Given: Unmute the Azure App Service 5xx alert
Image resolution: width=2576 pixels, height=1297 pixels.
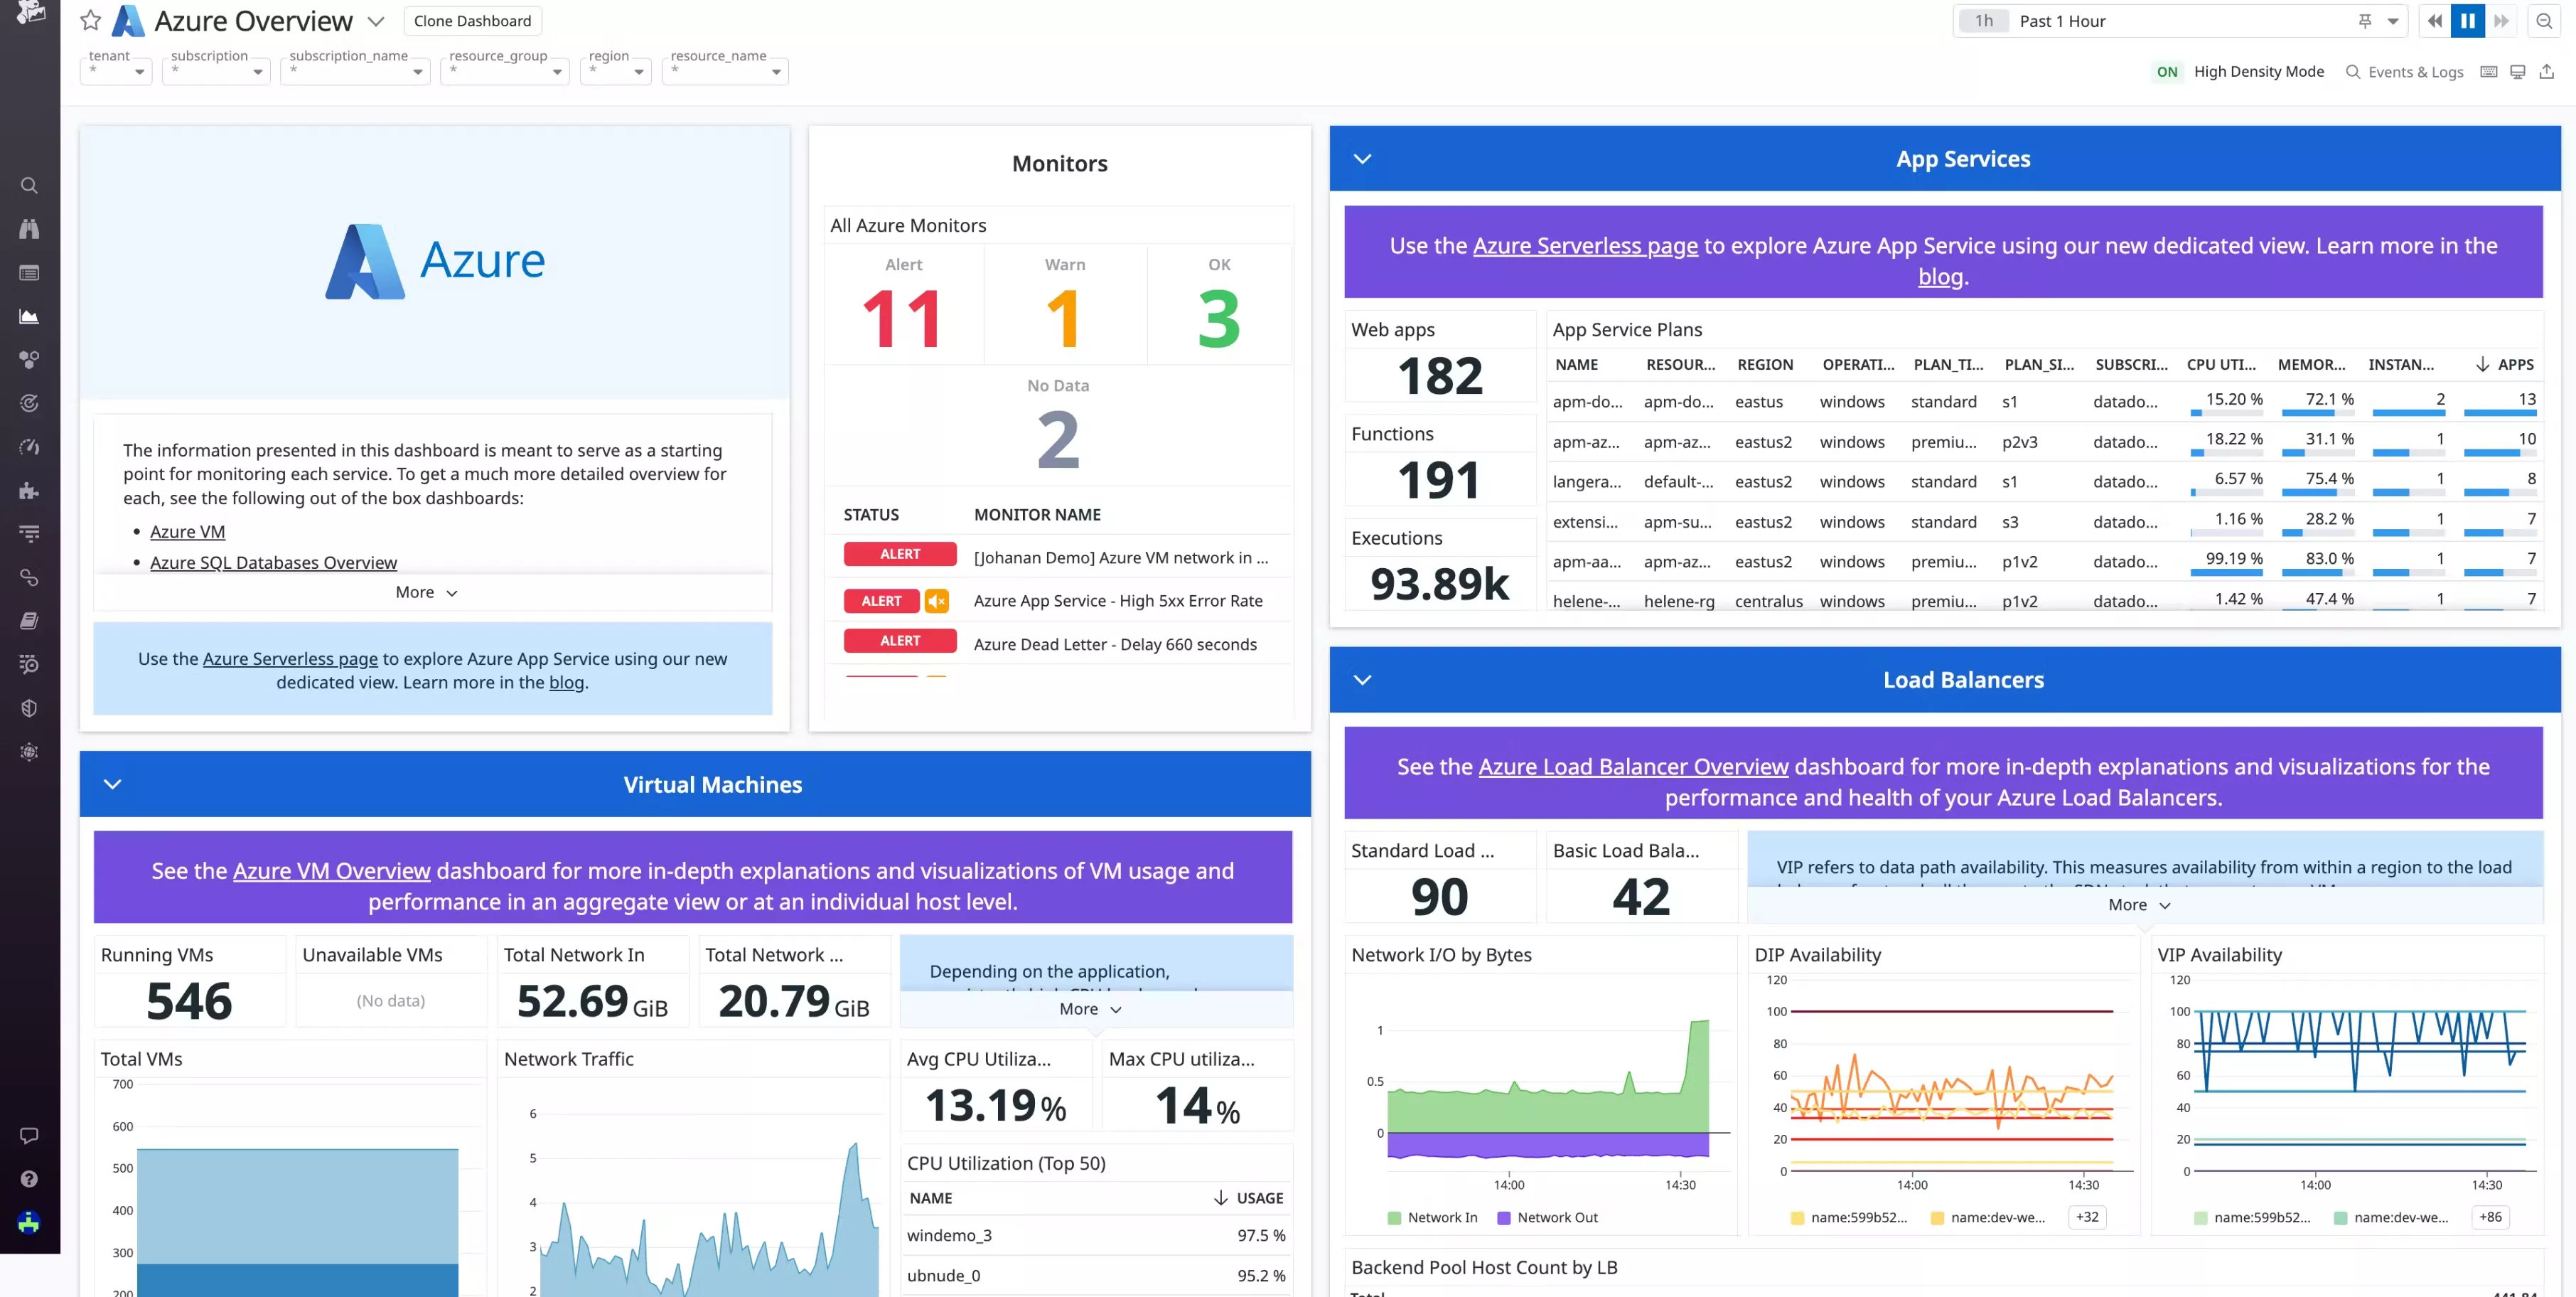Looking at the screenshot, I should [937, 601].
